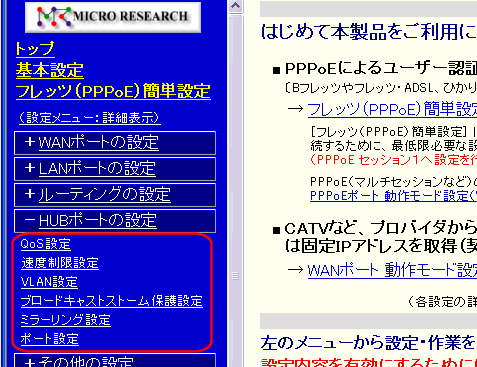The height and width of the screenshot is (367, 477).
Task: Open PPPoEポート 動作モード設定 link
Action: coord(393,196)
